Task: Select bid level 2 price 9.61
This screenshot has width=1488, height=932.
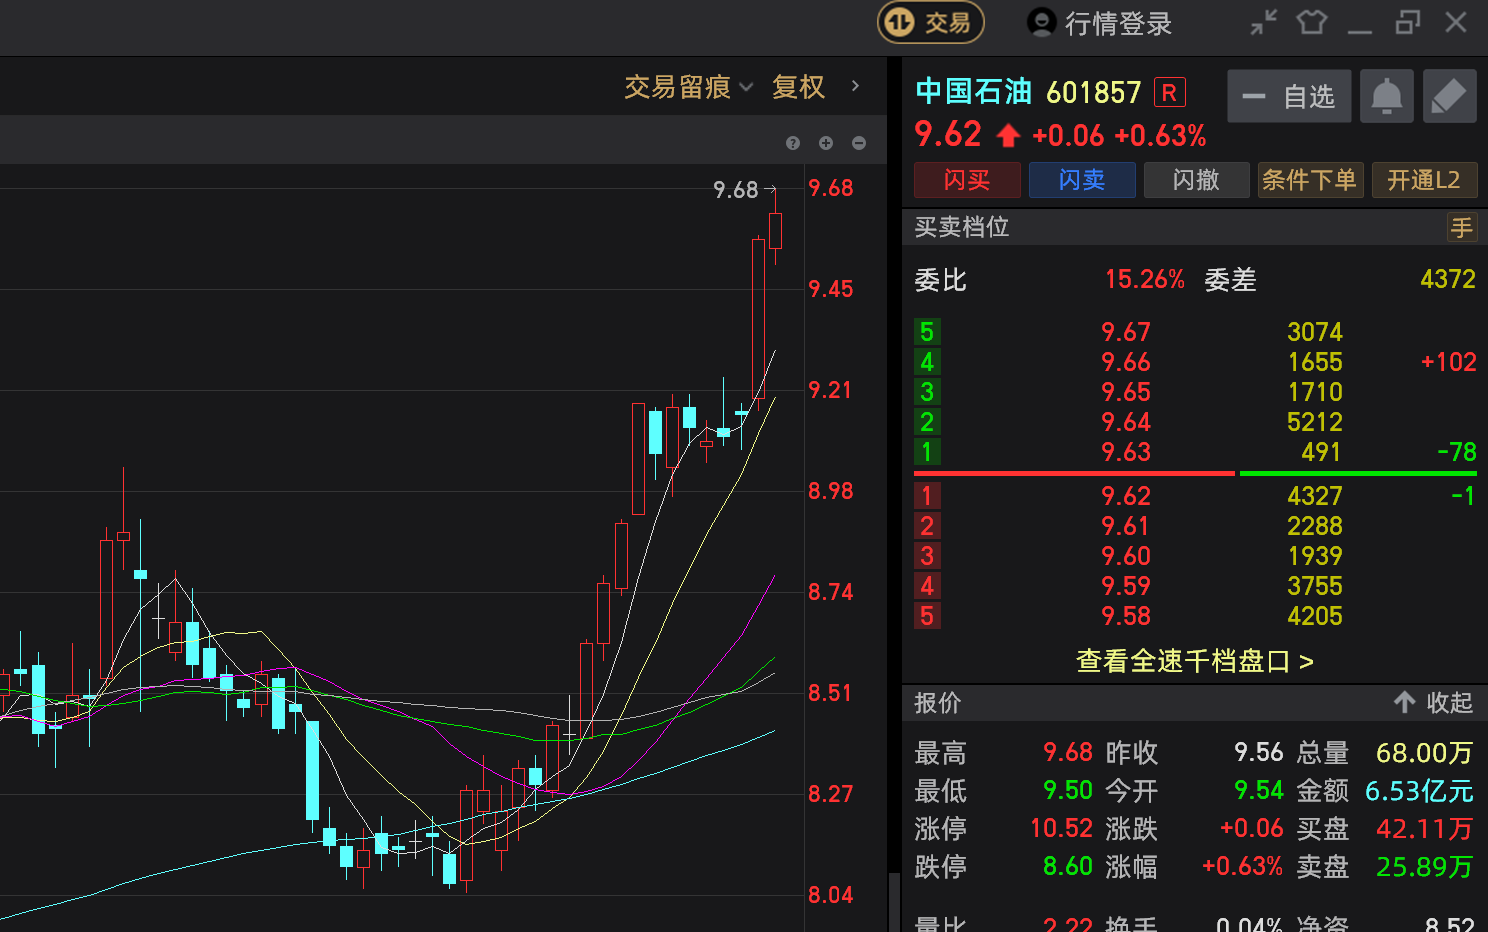Action: click(x=1126, y=526)
